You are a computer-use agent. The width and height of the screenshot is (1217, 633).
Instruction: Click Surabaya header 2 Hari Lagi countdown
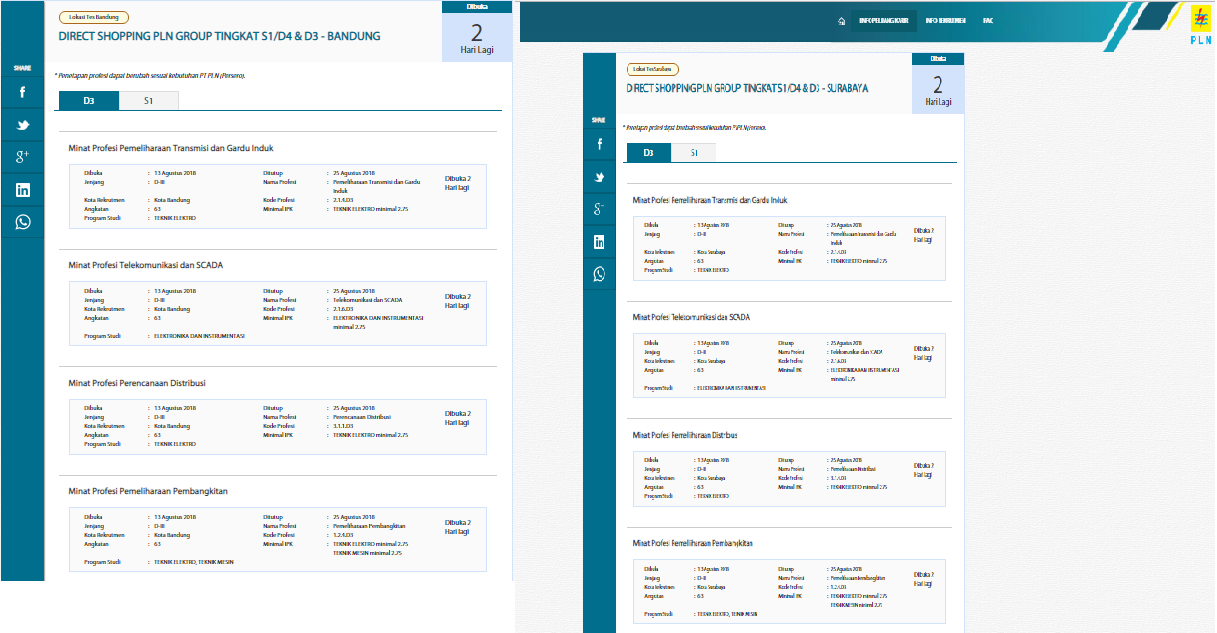[938, 89]
